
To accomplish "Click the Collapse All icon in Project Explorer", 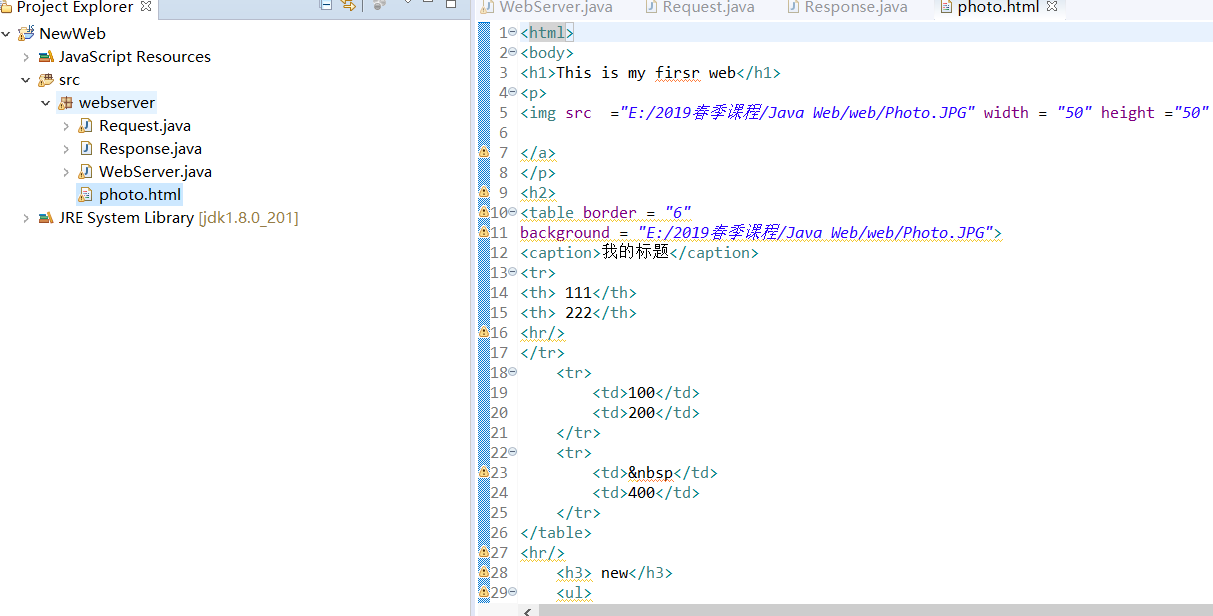I will click(x=326, y=6).
